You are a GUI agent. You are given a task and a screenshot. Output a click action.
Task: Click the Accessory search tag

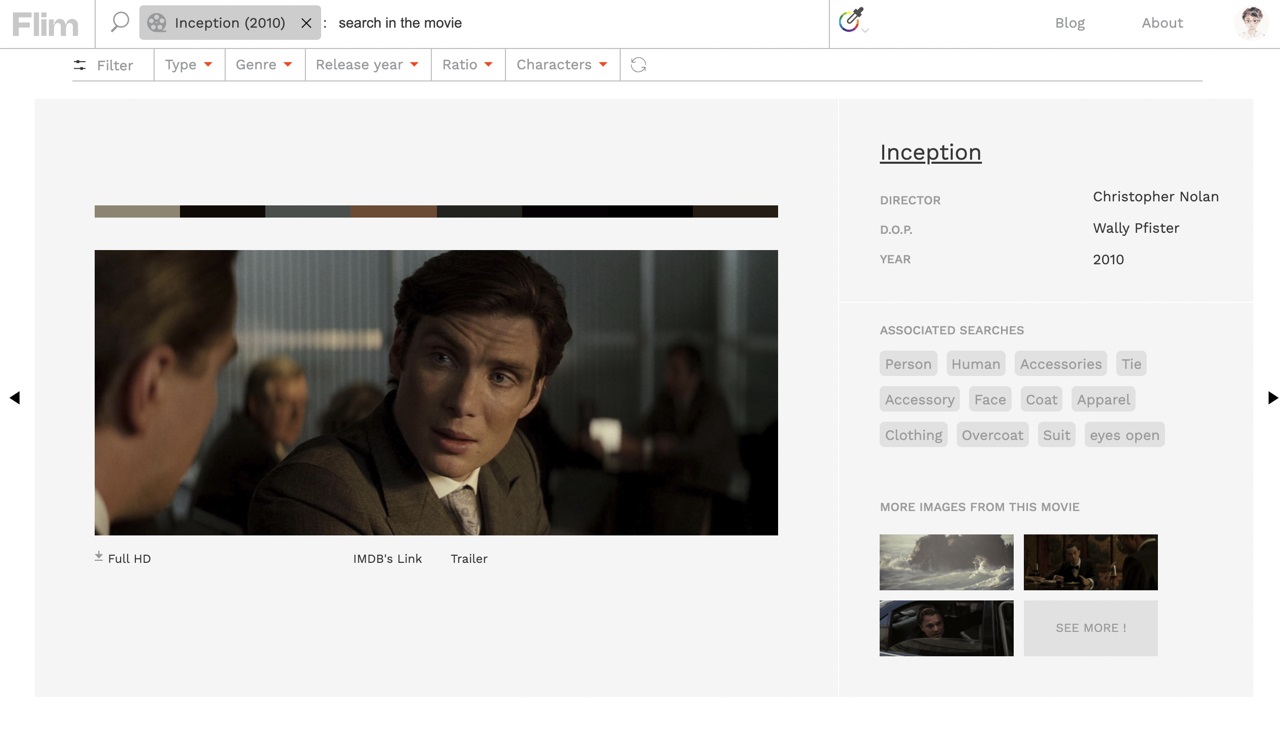(920, 400)
